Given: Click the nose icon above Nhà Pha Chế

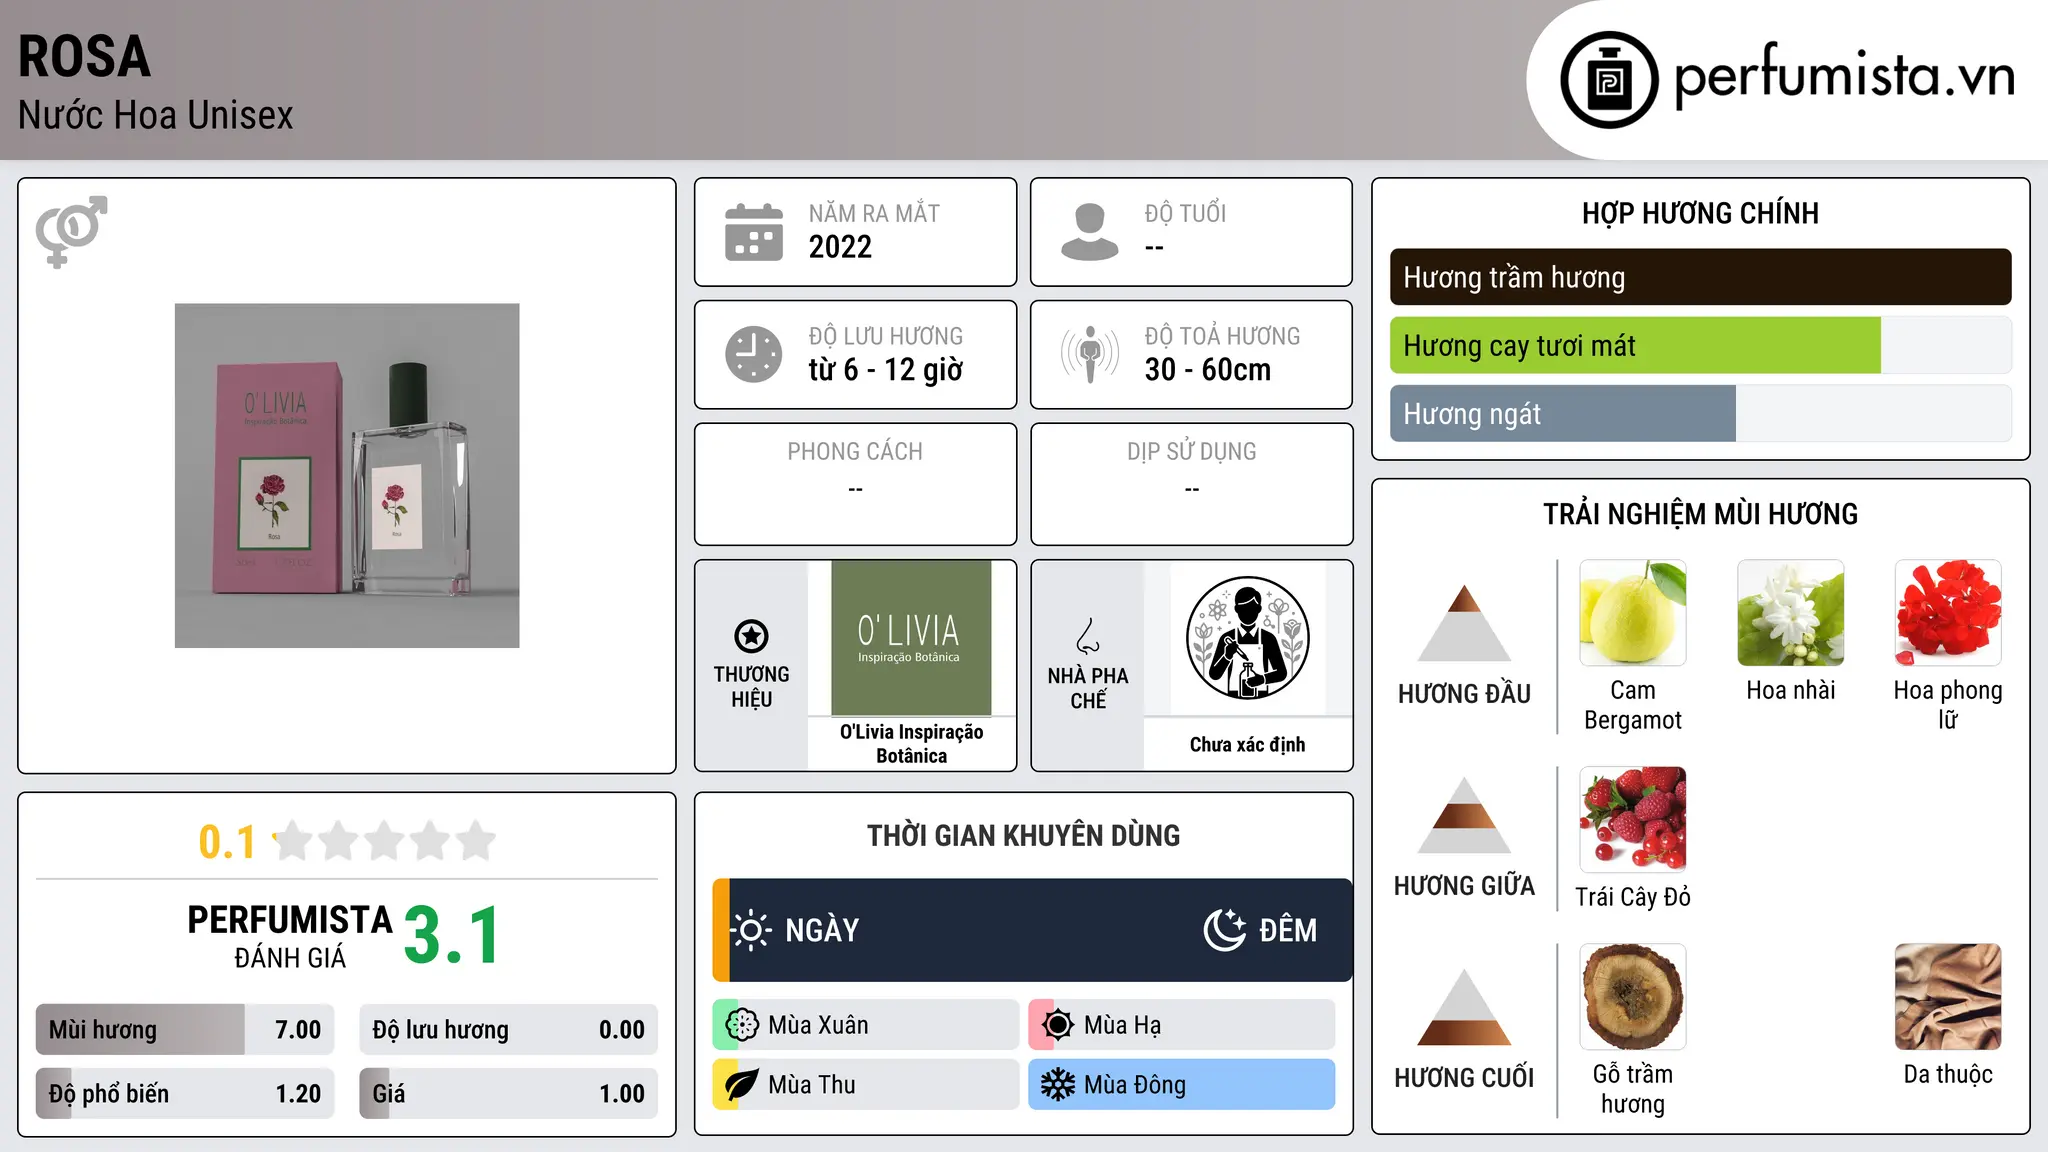Looking at the screenshot, I should (1088, 636).
